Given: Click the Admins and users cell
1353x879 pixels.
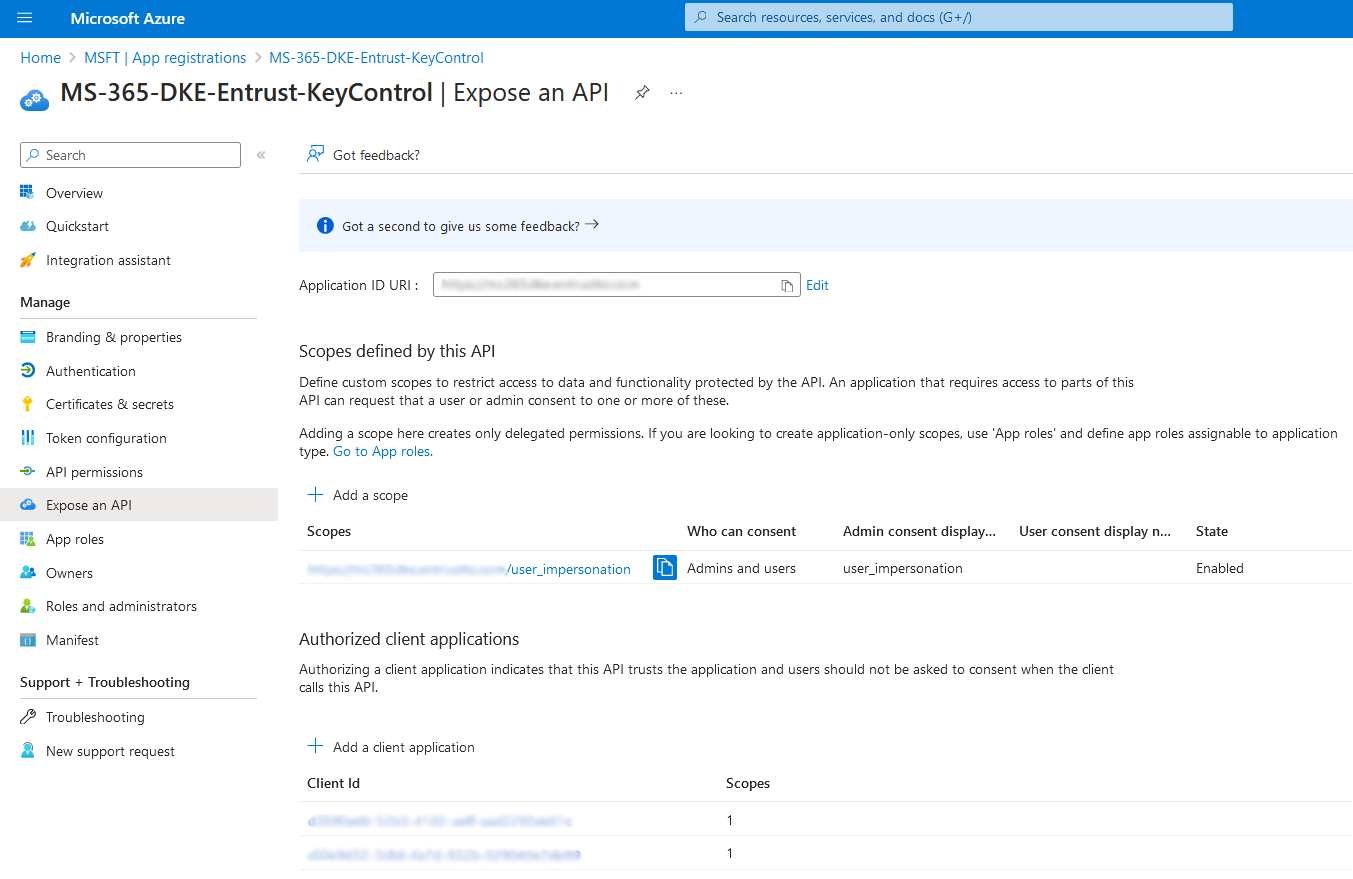Looking at the screenshot, I should (741, 568).
